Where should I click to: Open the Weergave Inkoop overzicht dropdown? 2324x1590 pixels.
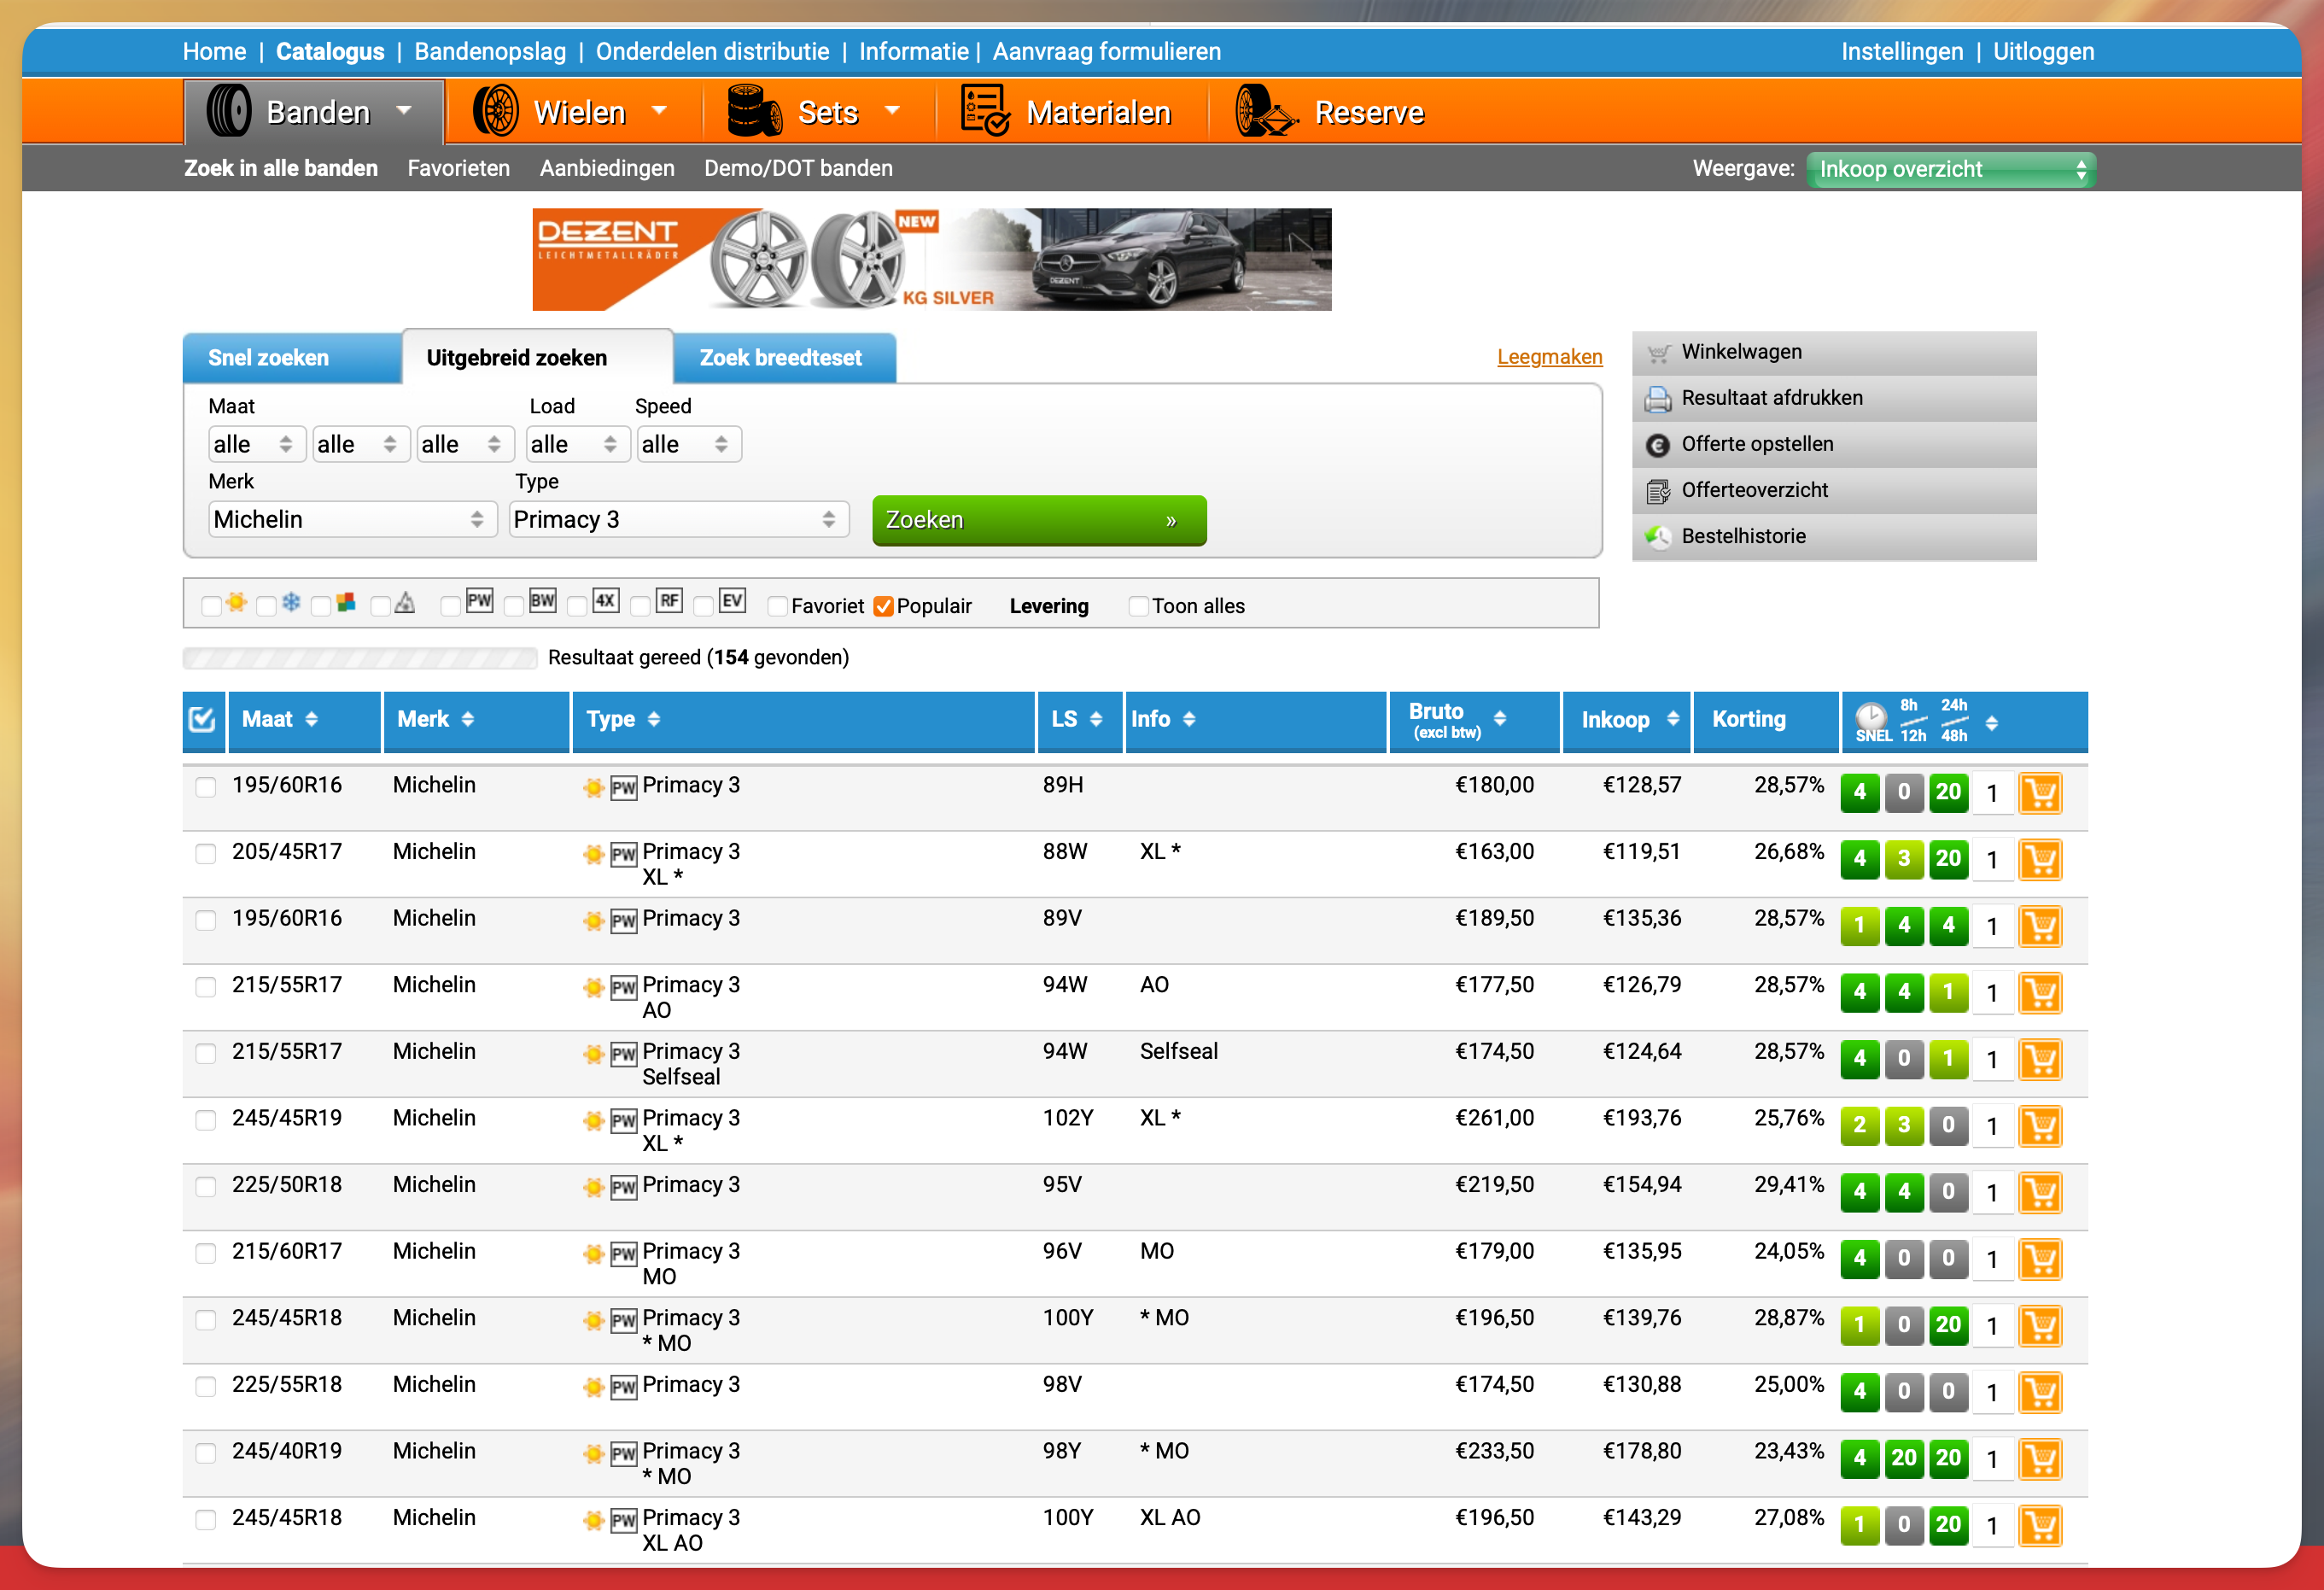click(x=1950, y=169)
